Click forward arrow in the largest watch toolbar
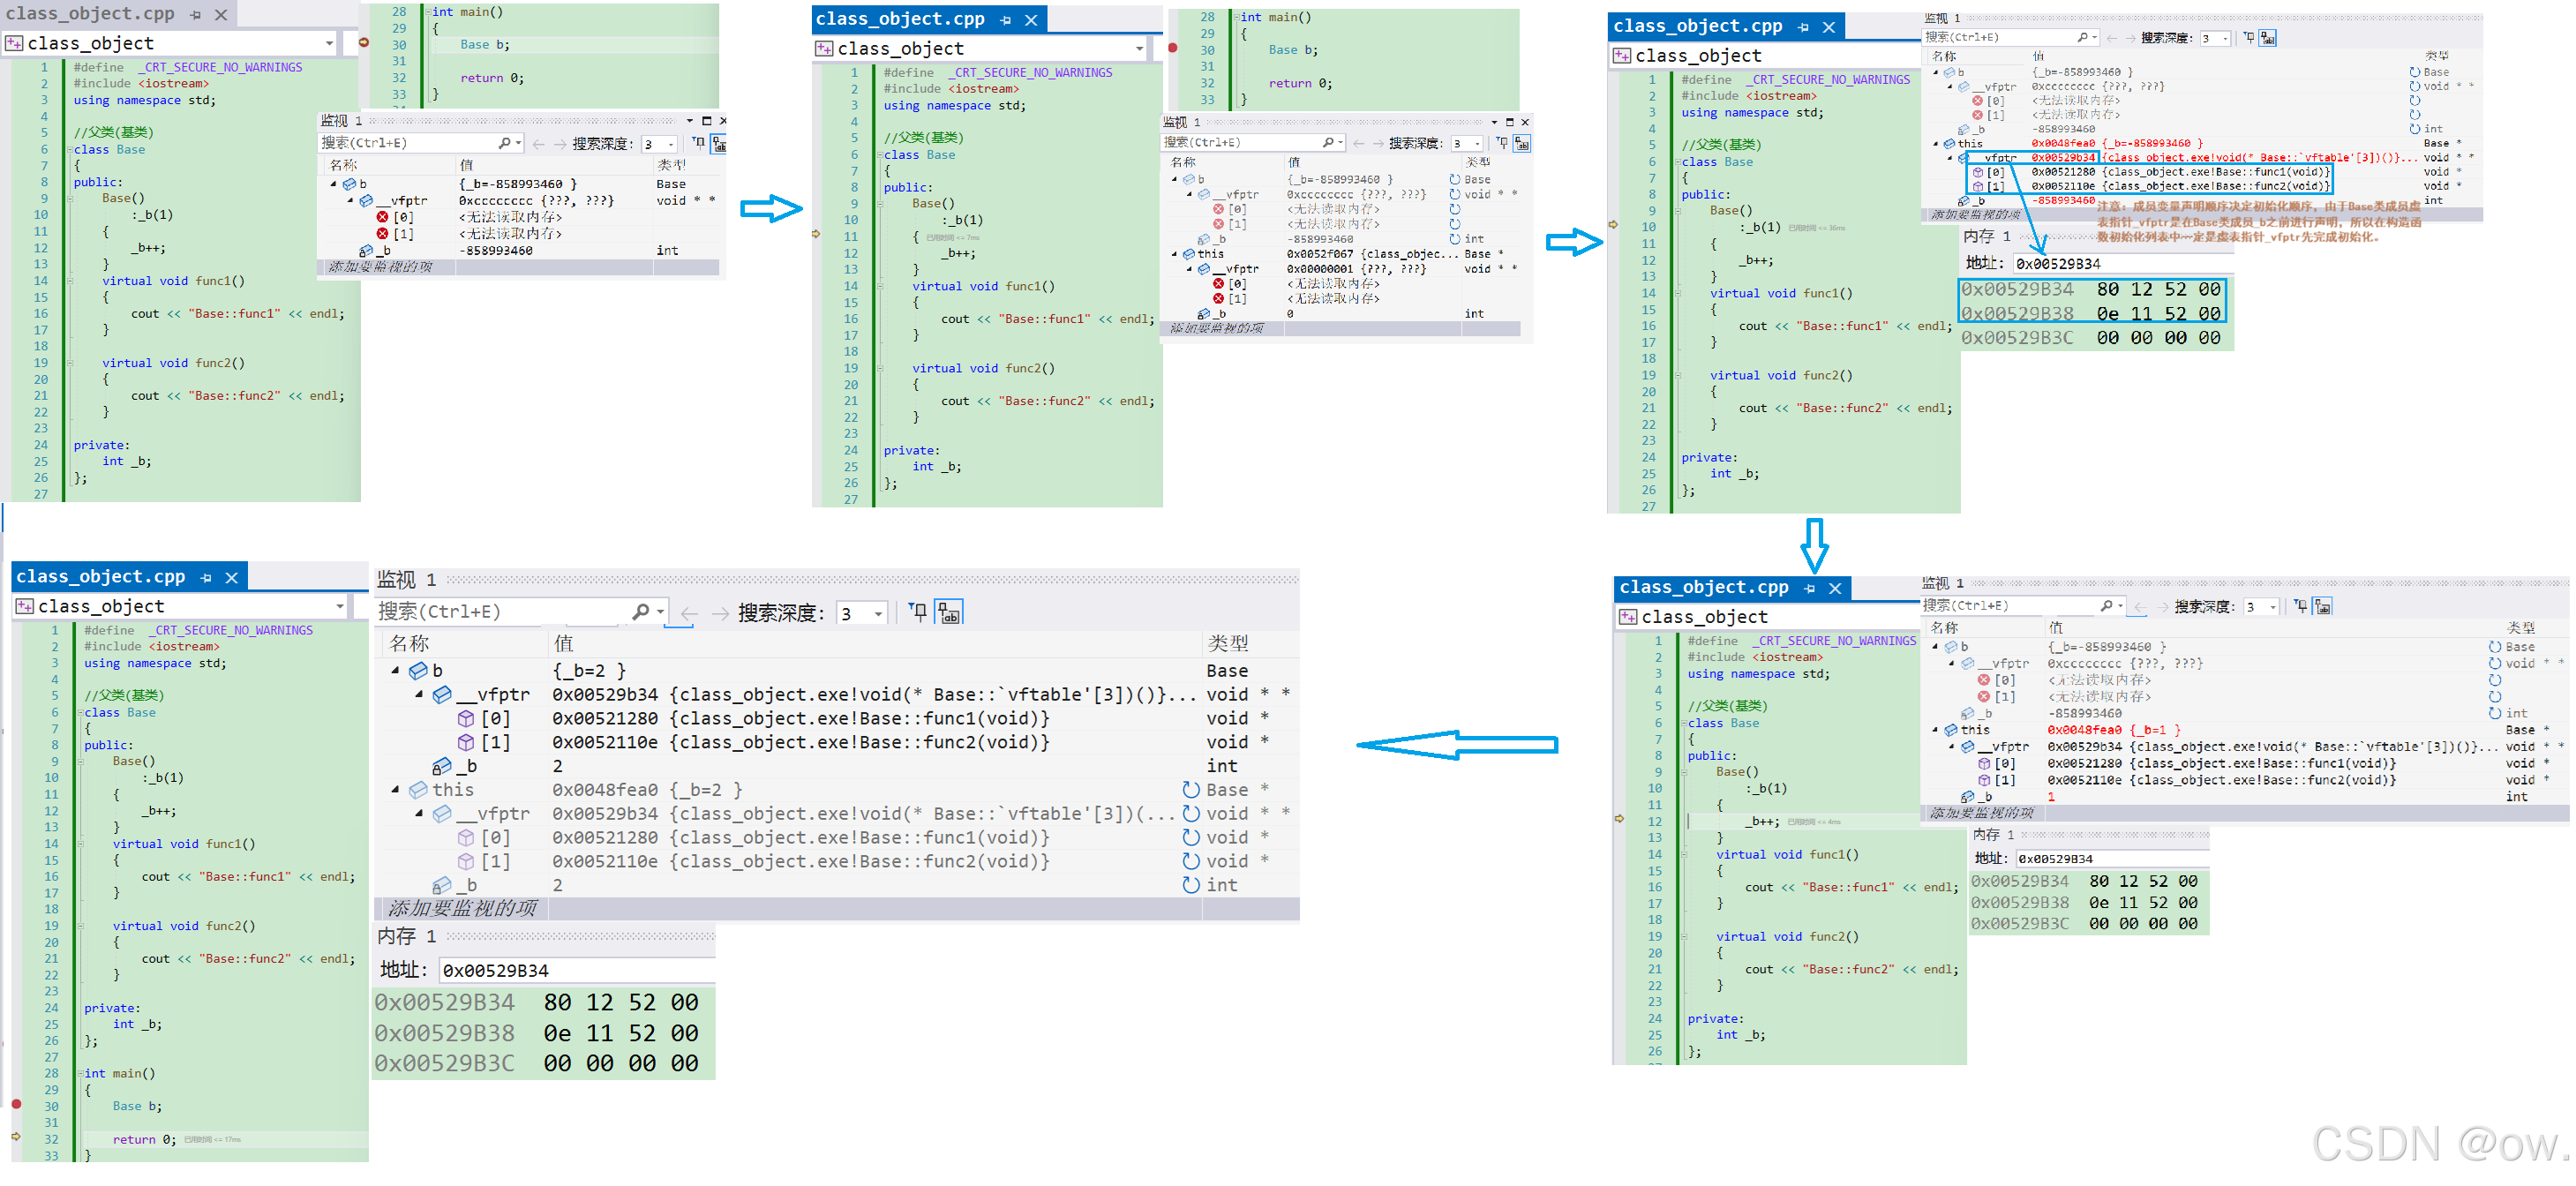This screenshot has height=1186, width=2576. (720, 612)
